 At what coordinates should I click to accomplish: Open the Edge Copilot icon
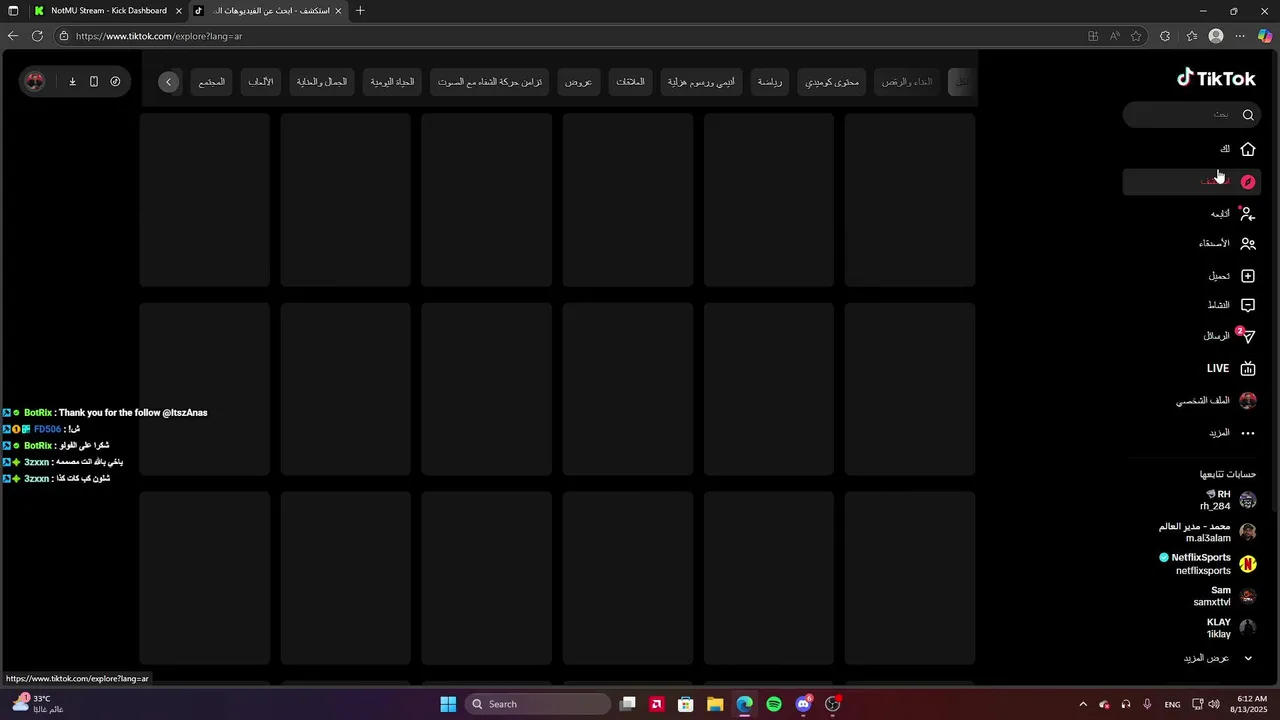[x=1265, y=36]
